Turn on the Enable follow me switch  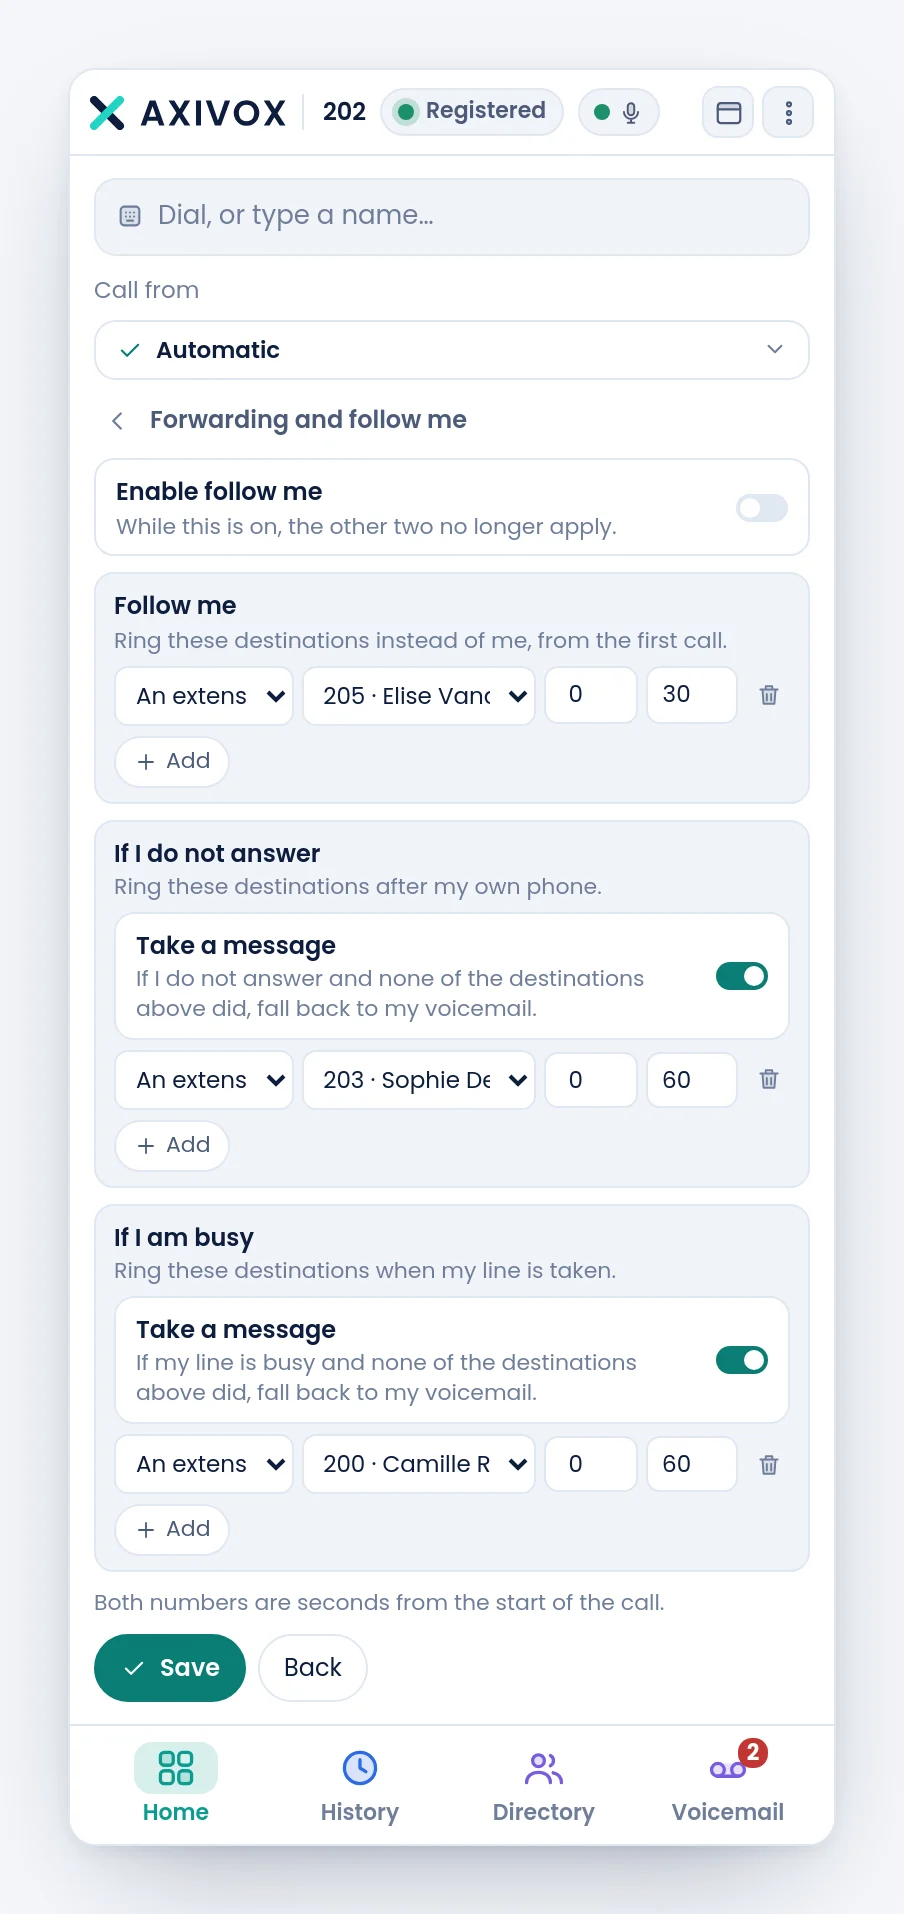click(x=762, y=508)
